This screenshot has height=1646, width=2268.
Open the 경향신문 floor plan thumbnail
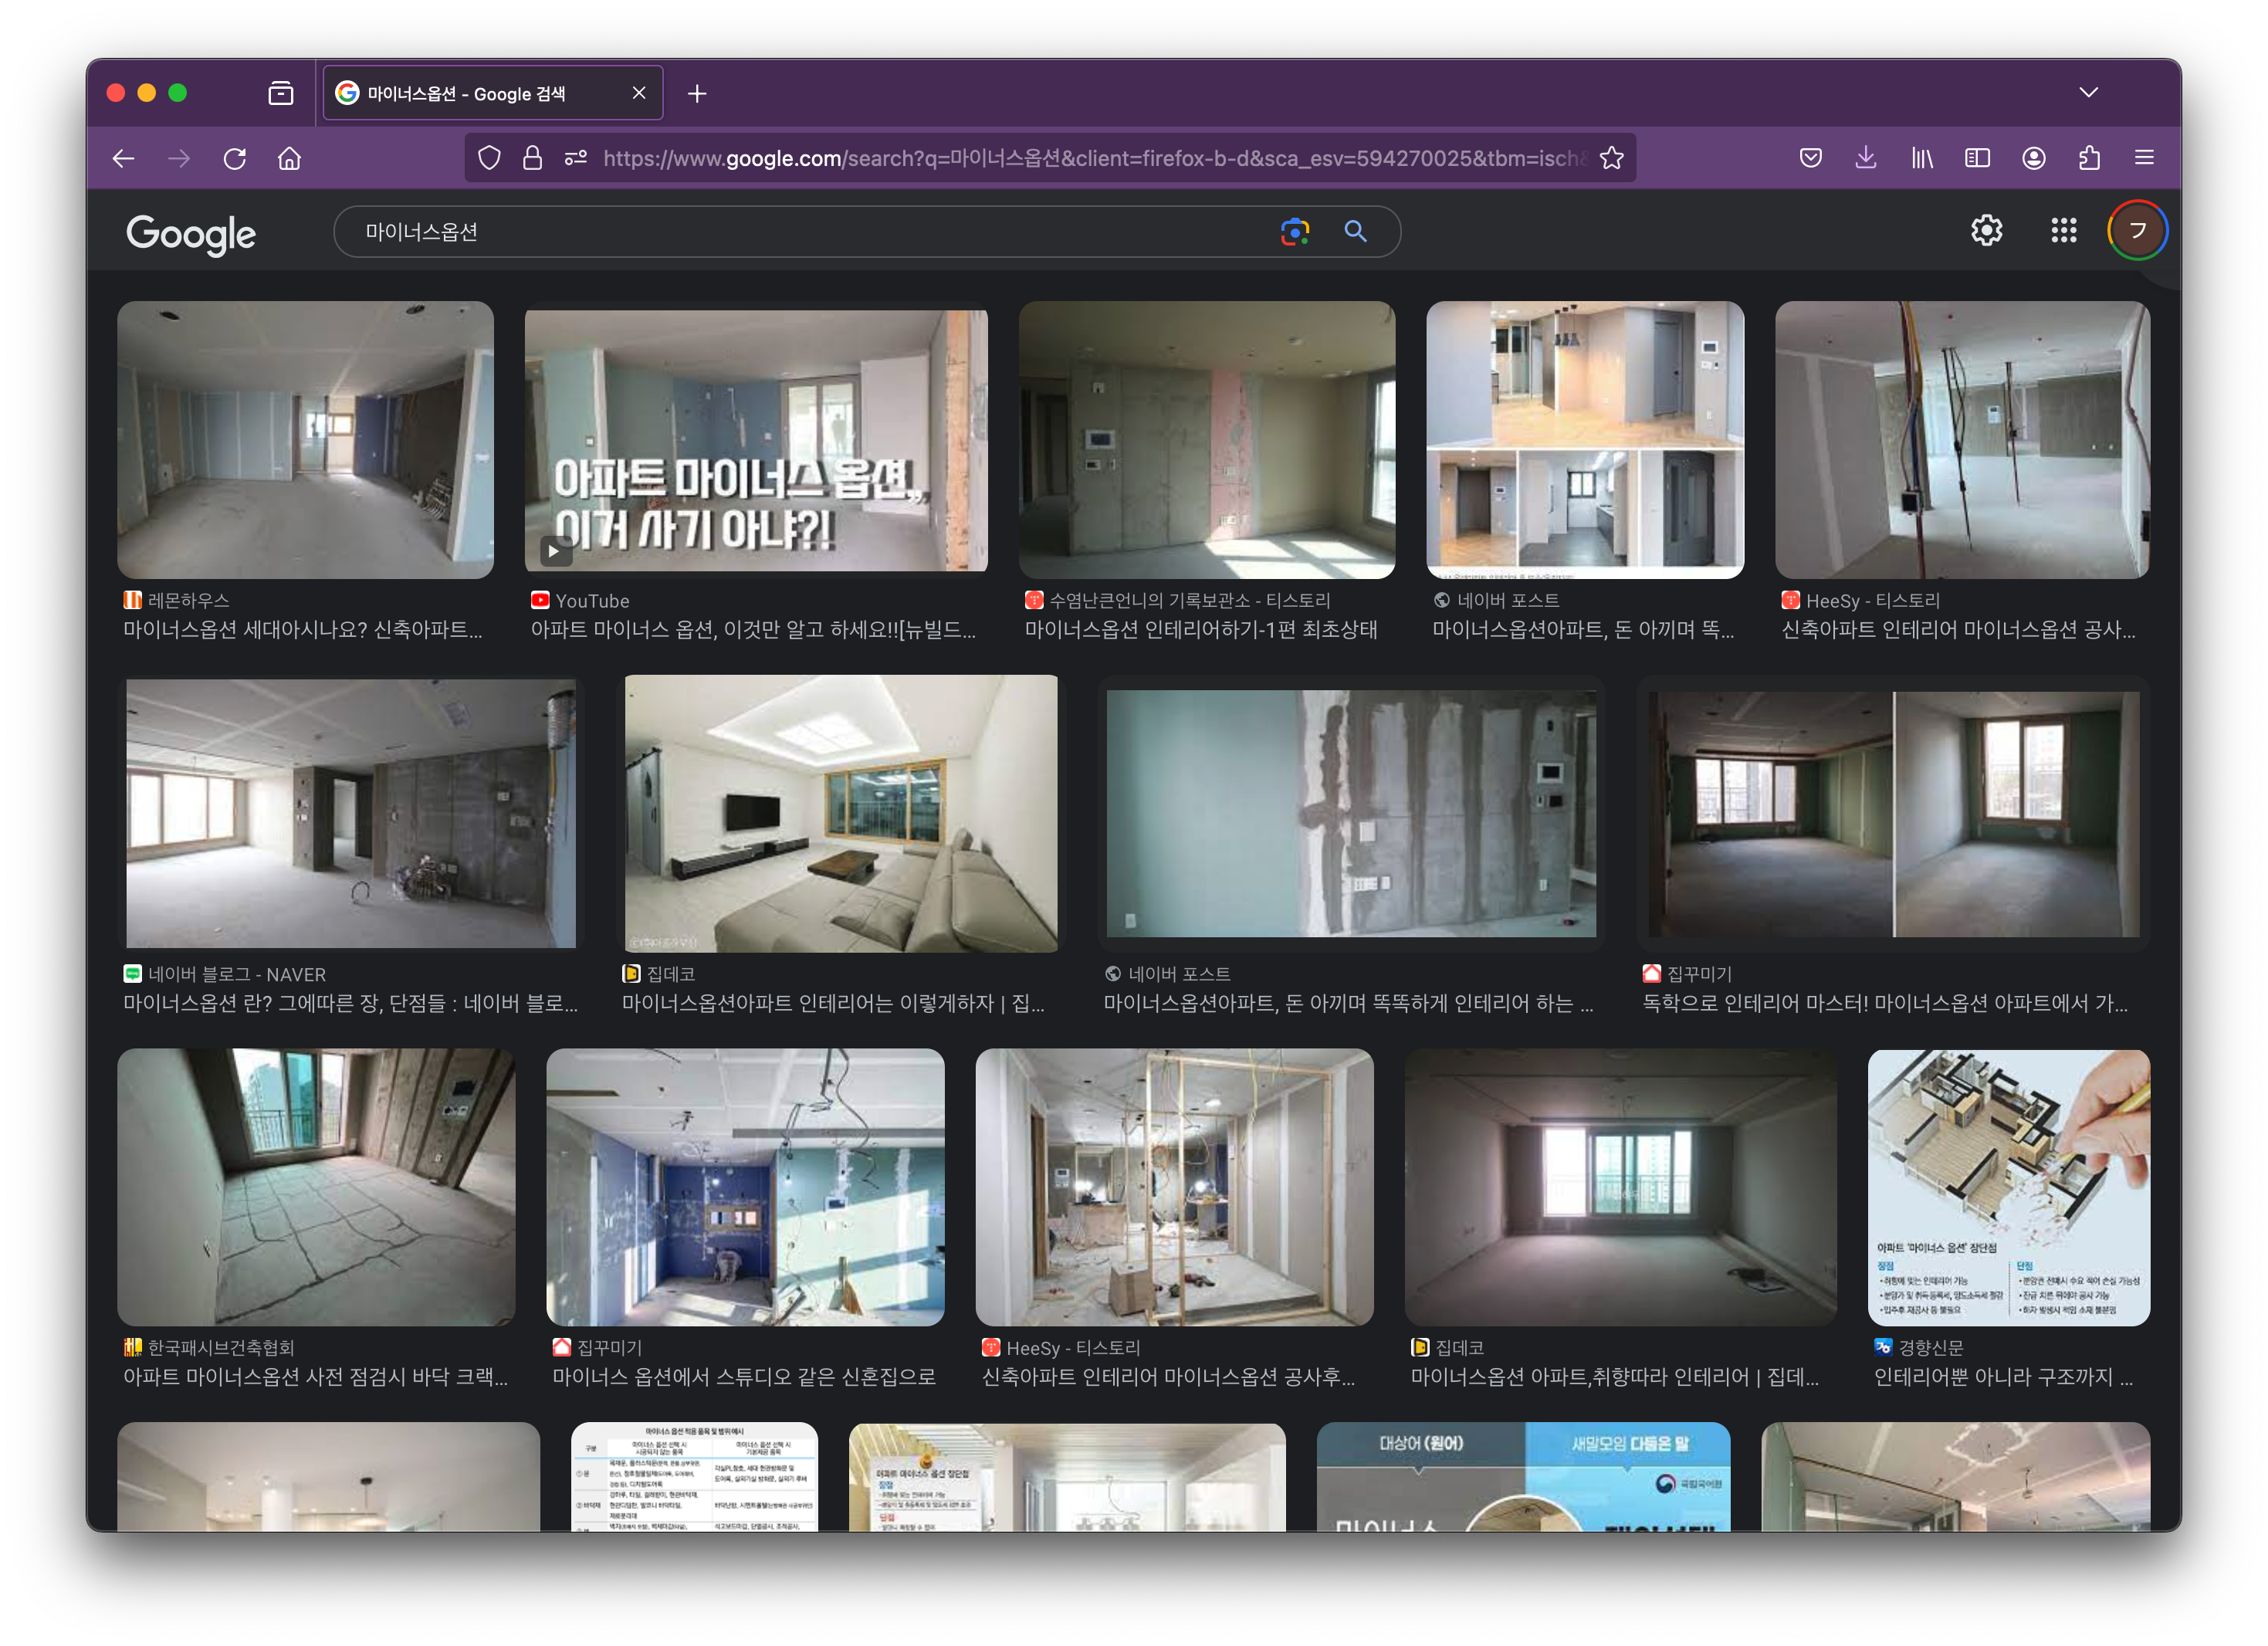click(x=2008, y=1187)
